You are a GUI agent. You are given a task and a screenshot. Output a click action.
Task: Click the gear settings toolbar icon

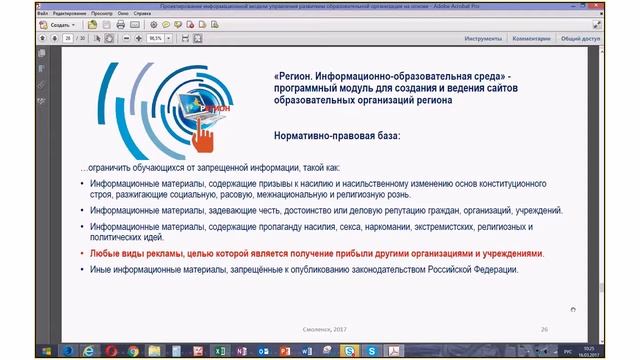(x=153, y=25)
